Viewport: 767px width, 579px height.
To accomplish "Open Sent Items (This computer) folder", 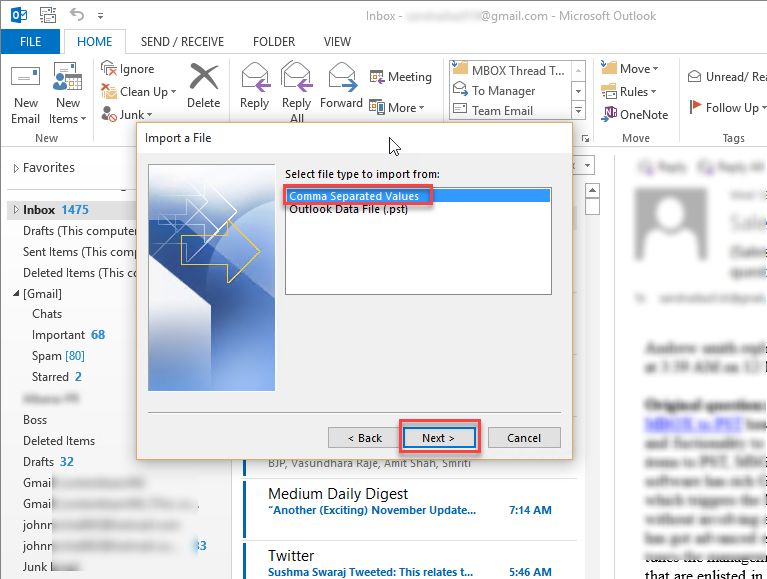I will pos(79,252).
